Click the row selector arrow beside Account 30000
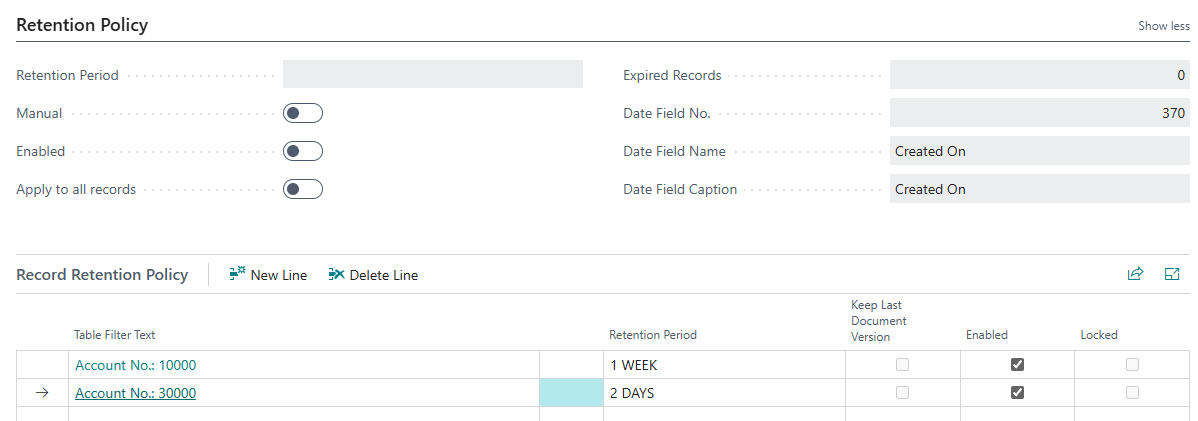This screenshot has height=421, width=1198. 42,393
